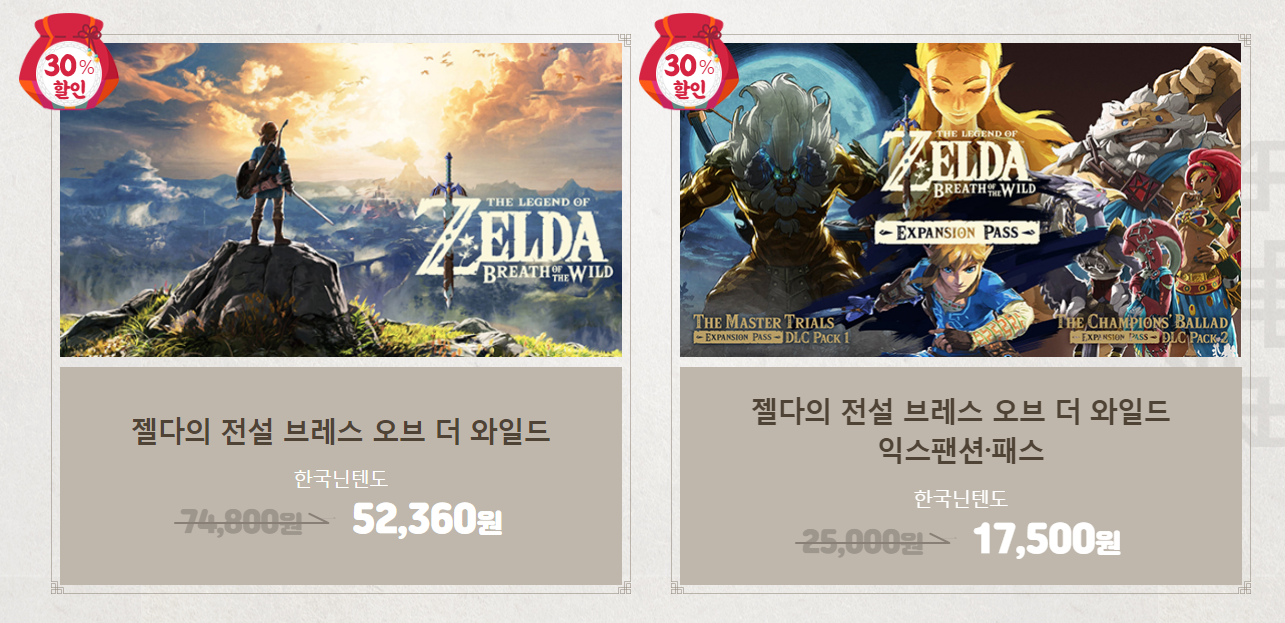Viewport: 1285px width, 623px height.
Task: Open the Expansion Pass banner image
Action: pos(961,200)
